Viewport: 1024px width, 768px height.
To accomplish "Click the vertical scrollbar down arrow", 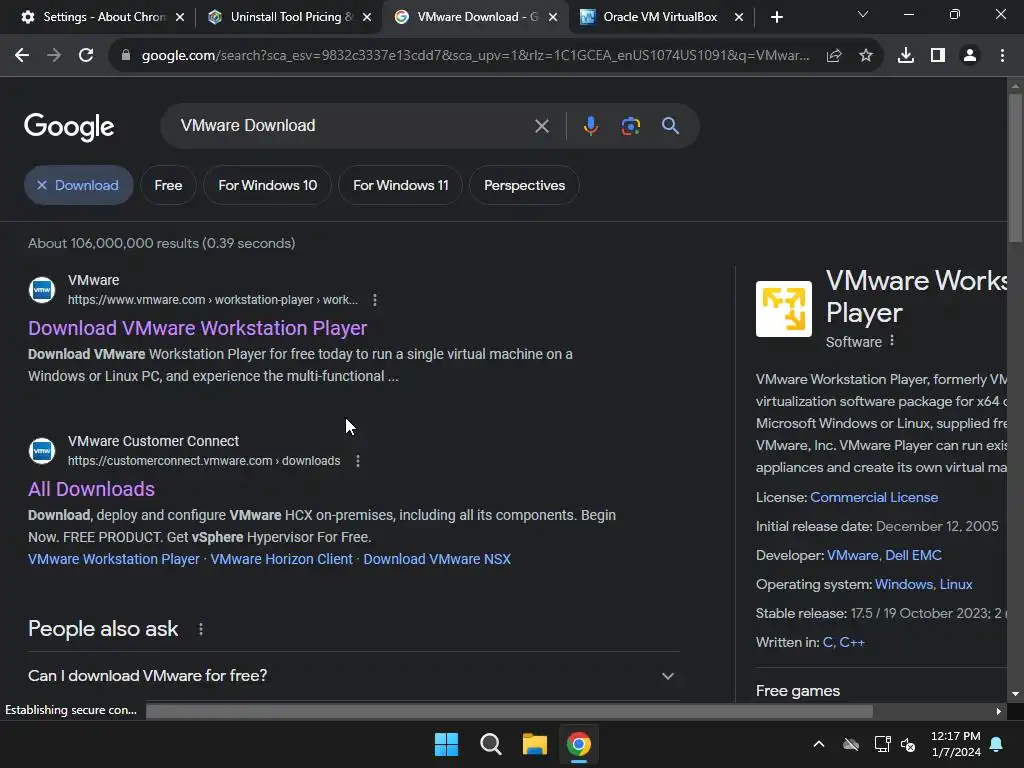I will 1015,694.
